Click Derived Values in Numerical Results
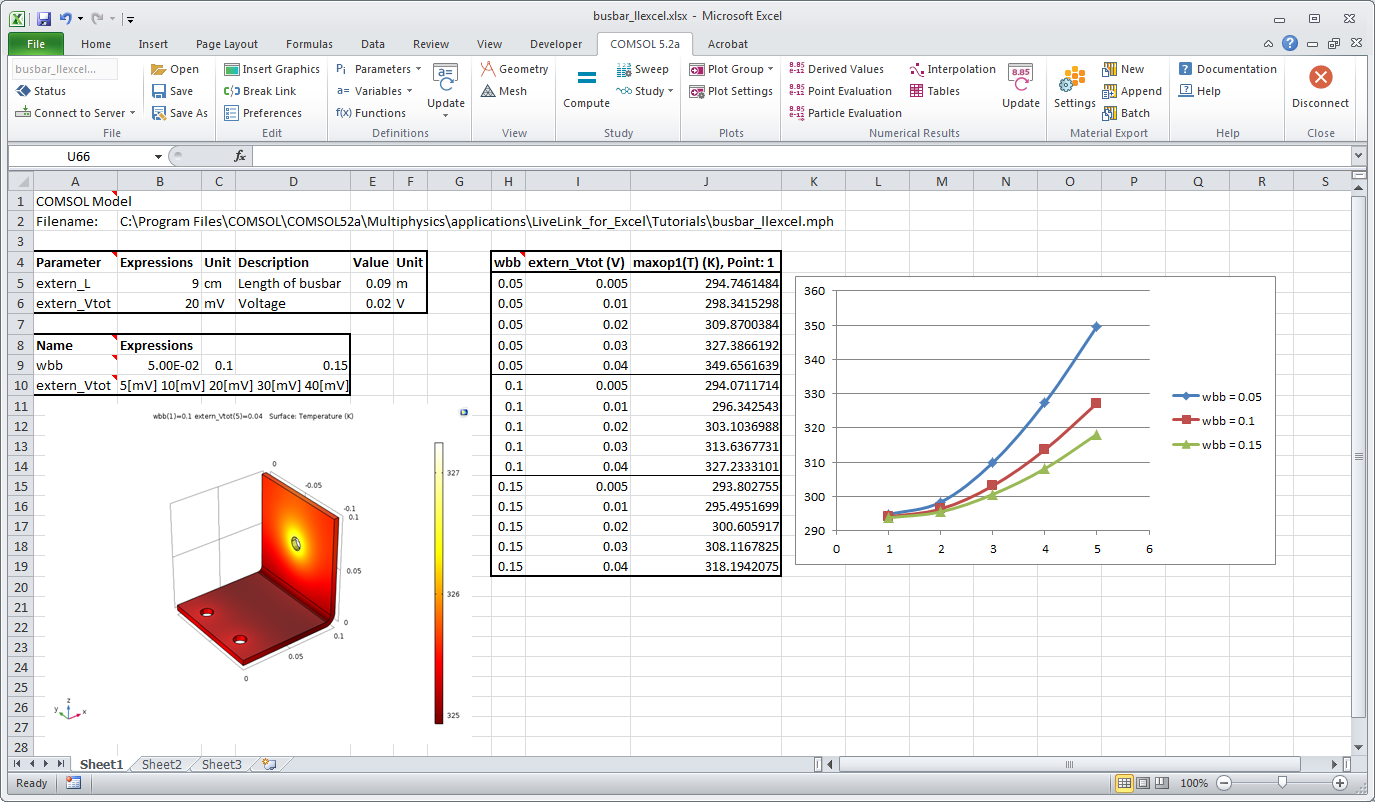The width and height of the screenshot is (1375, 802). (x=836, y=69)
